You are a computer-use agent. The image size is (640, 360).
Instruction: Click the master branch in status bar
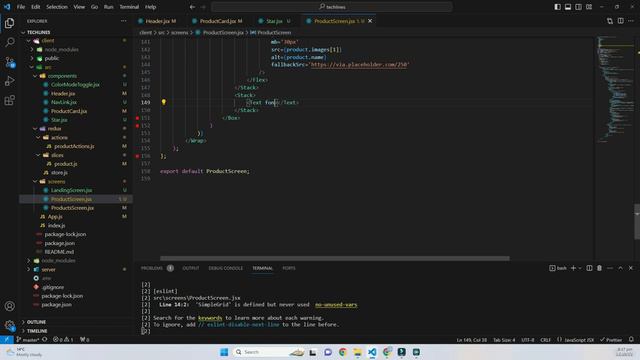coord(27,340)
